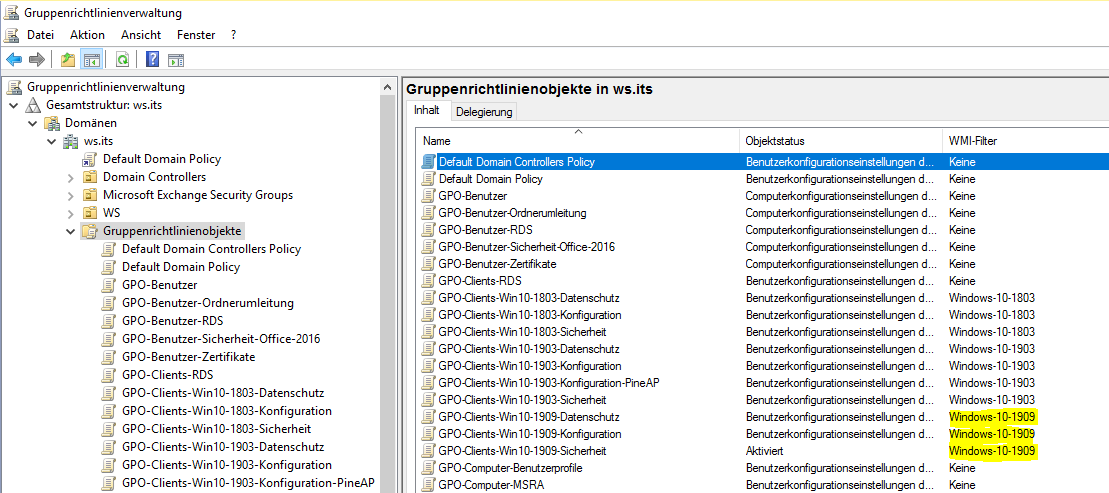1109x493 pixels.
Task: Collapse the Domänen tree node
Action: [33, 123]
